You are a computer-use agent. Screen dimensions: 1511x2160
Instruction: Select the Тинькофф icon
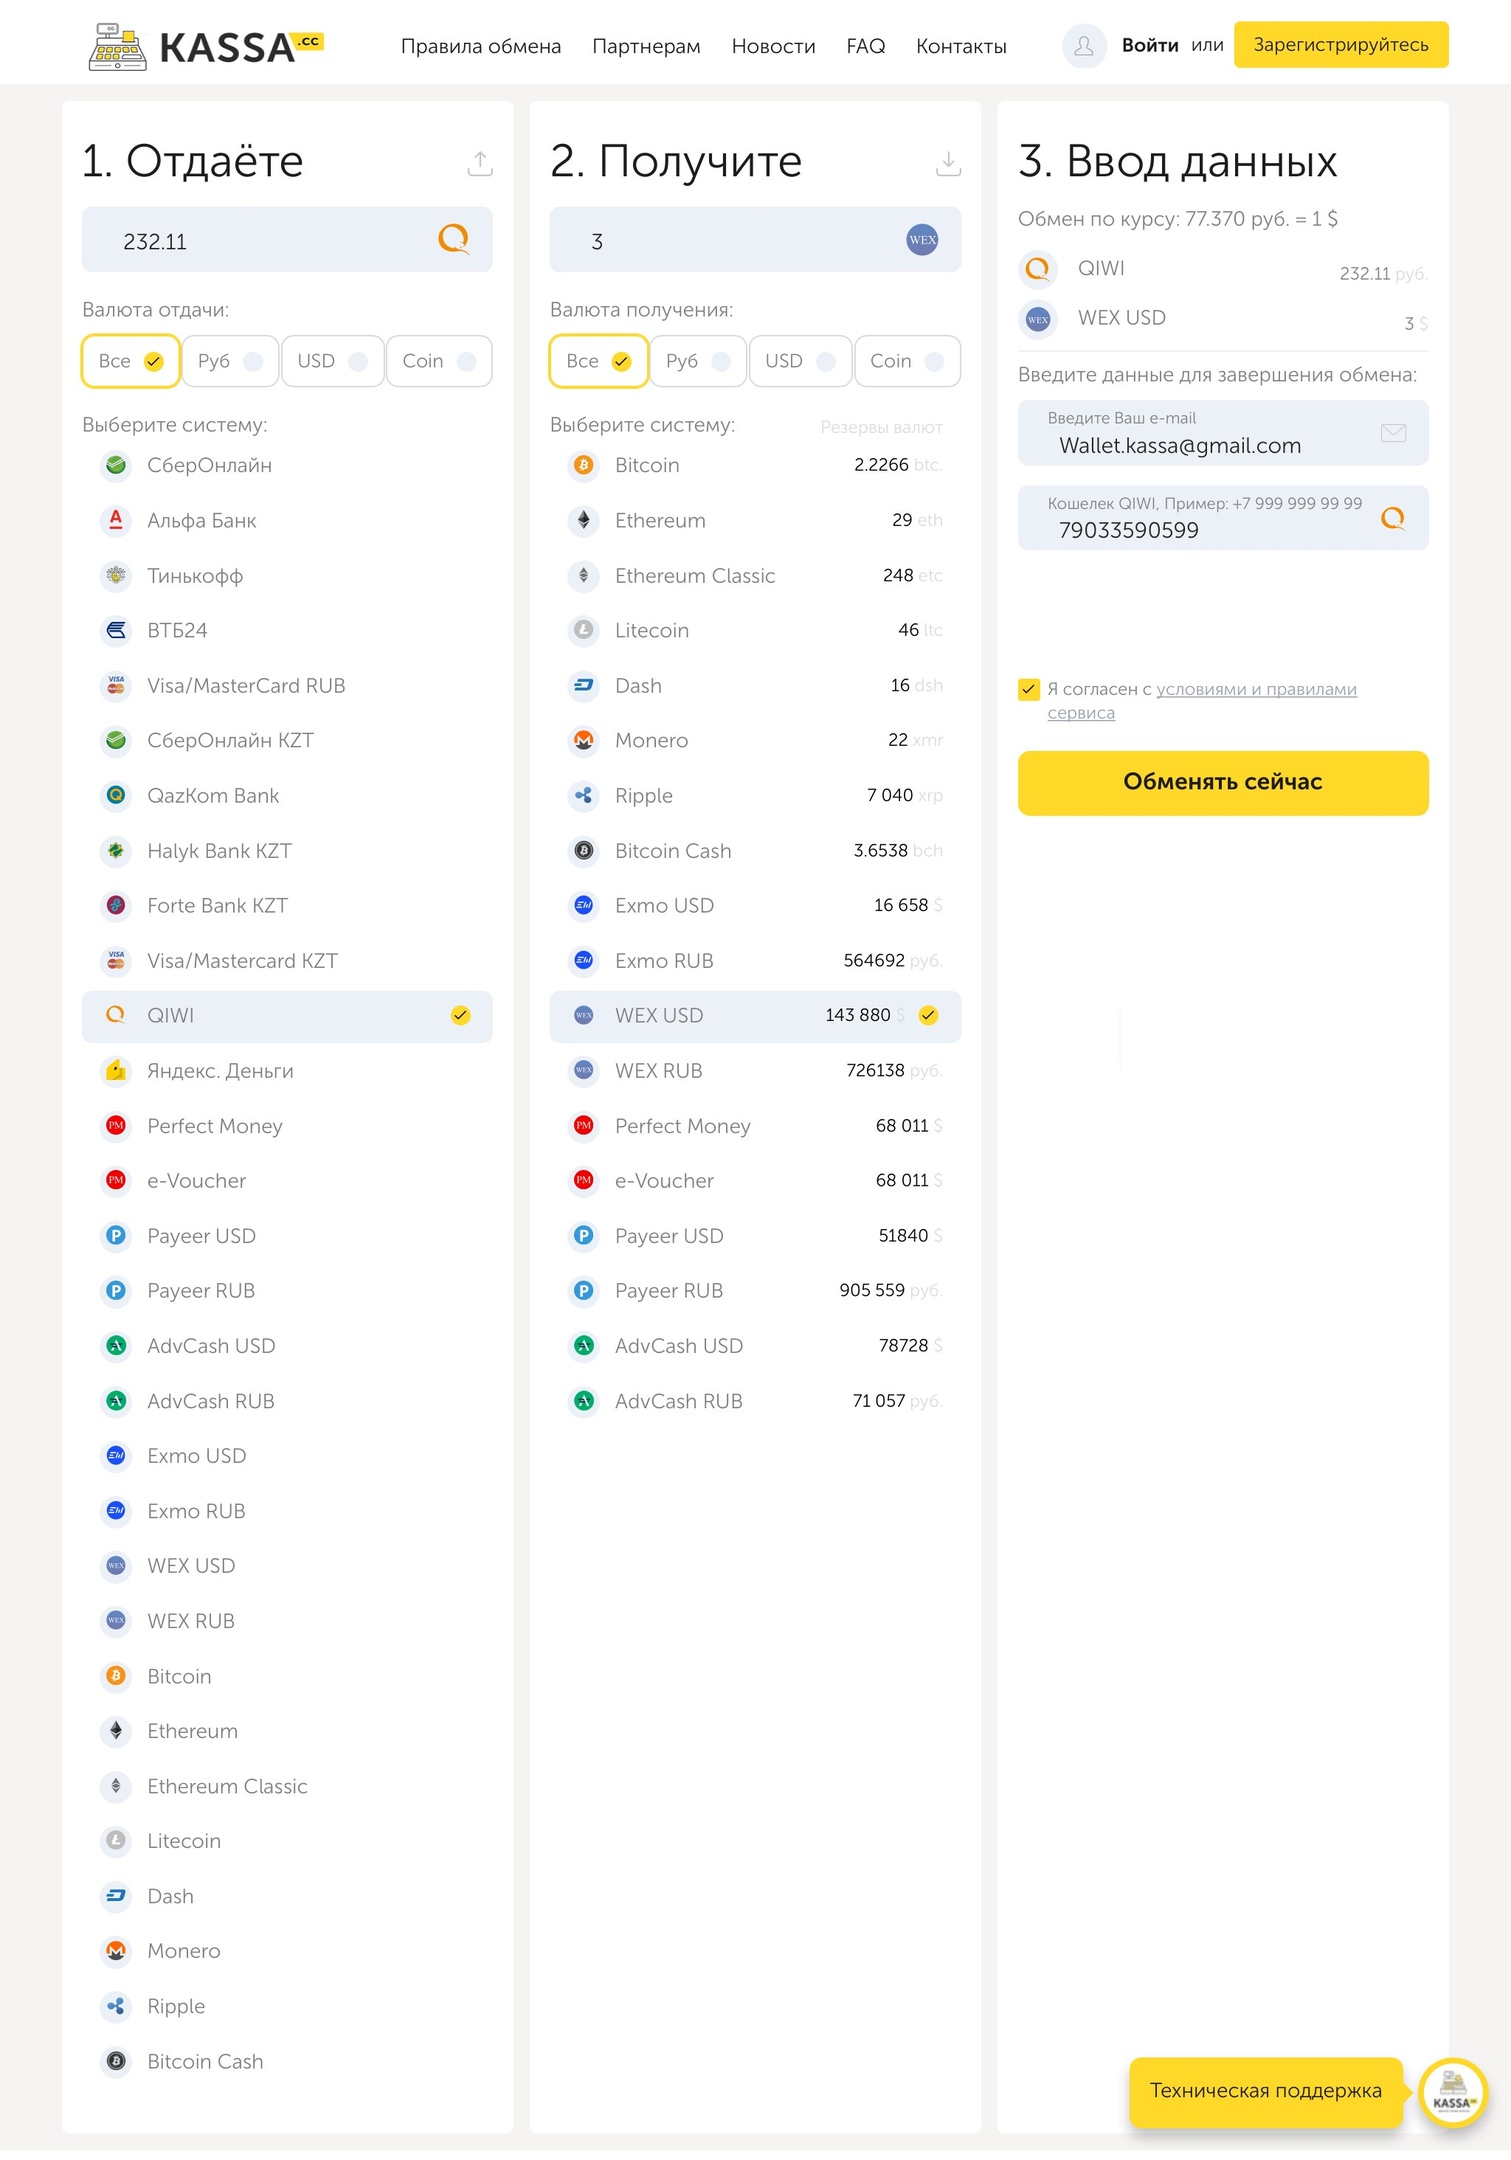[x=116, y=575]
